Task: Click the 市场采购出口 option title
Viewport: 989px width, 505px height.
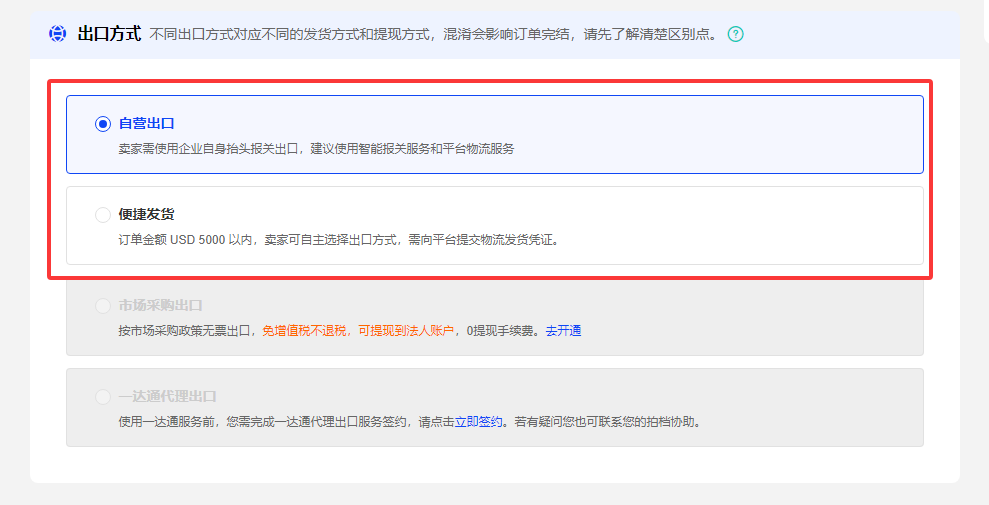Action: click(x=160, y=306)
